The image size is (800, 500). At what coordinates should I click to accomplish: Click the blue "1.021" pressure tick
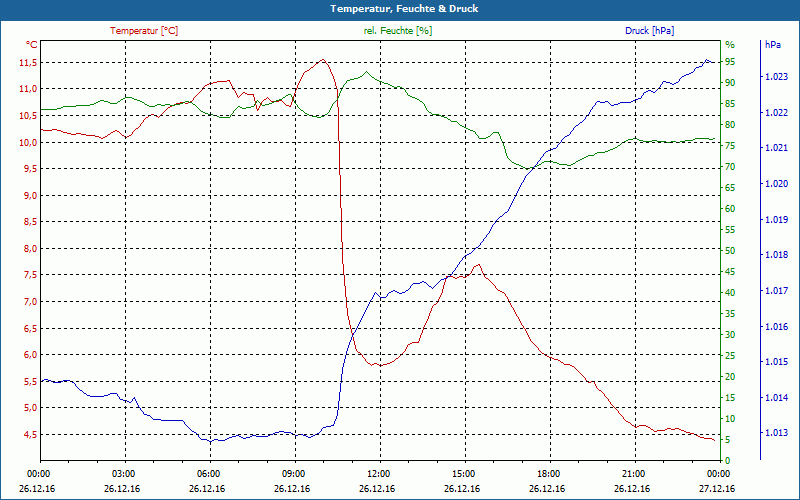(777, 148)
